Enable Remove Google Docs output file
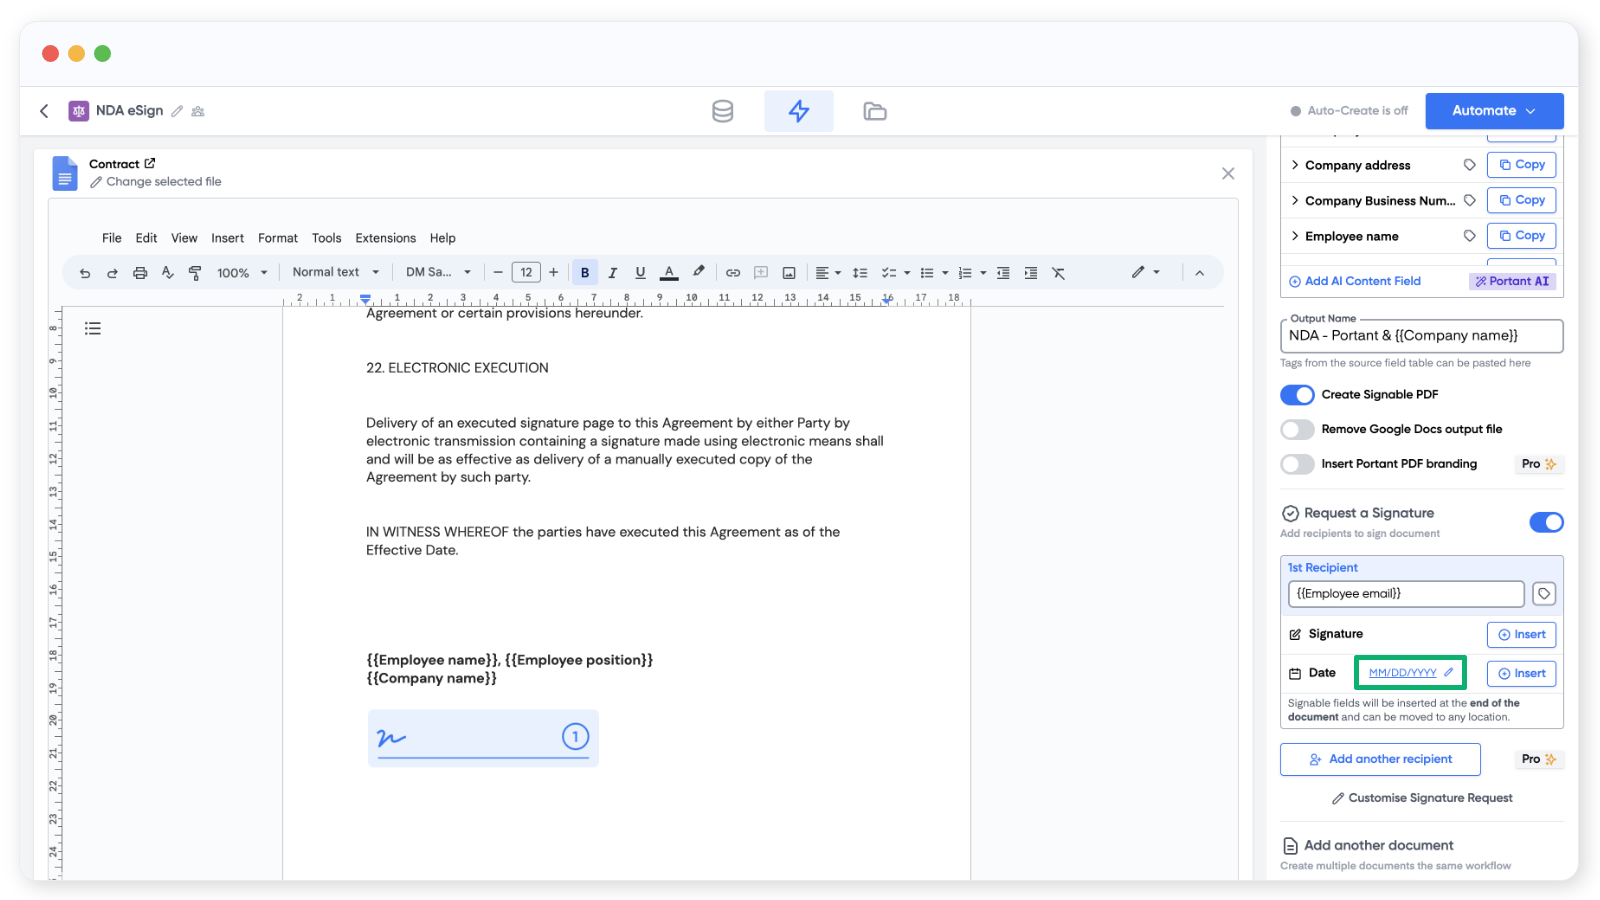 click(1297, 430)
